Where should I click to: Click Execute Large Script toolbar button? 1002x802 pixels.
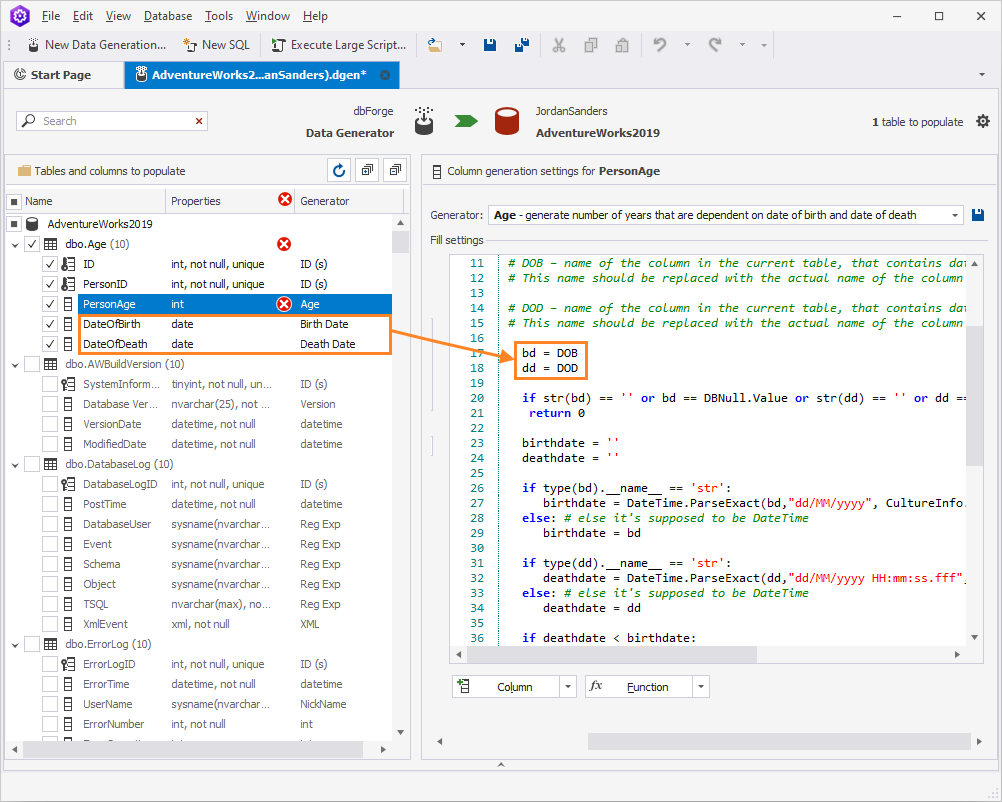[339, 45]
